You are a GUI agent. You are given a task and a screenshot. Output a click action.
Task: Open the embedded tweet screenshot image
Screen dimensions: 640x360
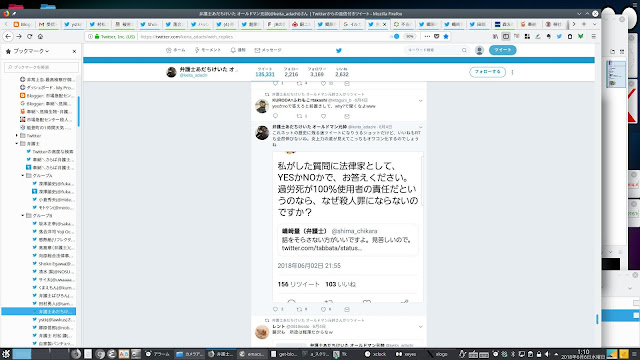(x=348, y=227)
